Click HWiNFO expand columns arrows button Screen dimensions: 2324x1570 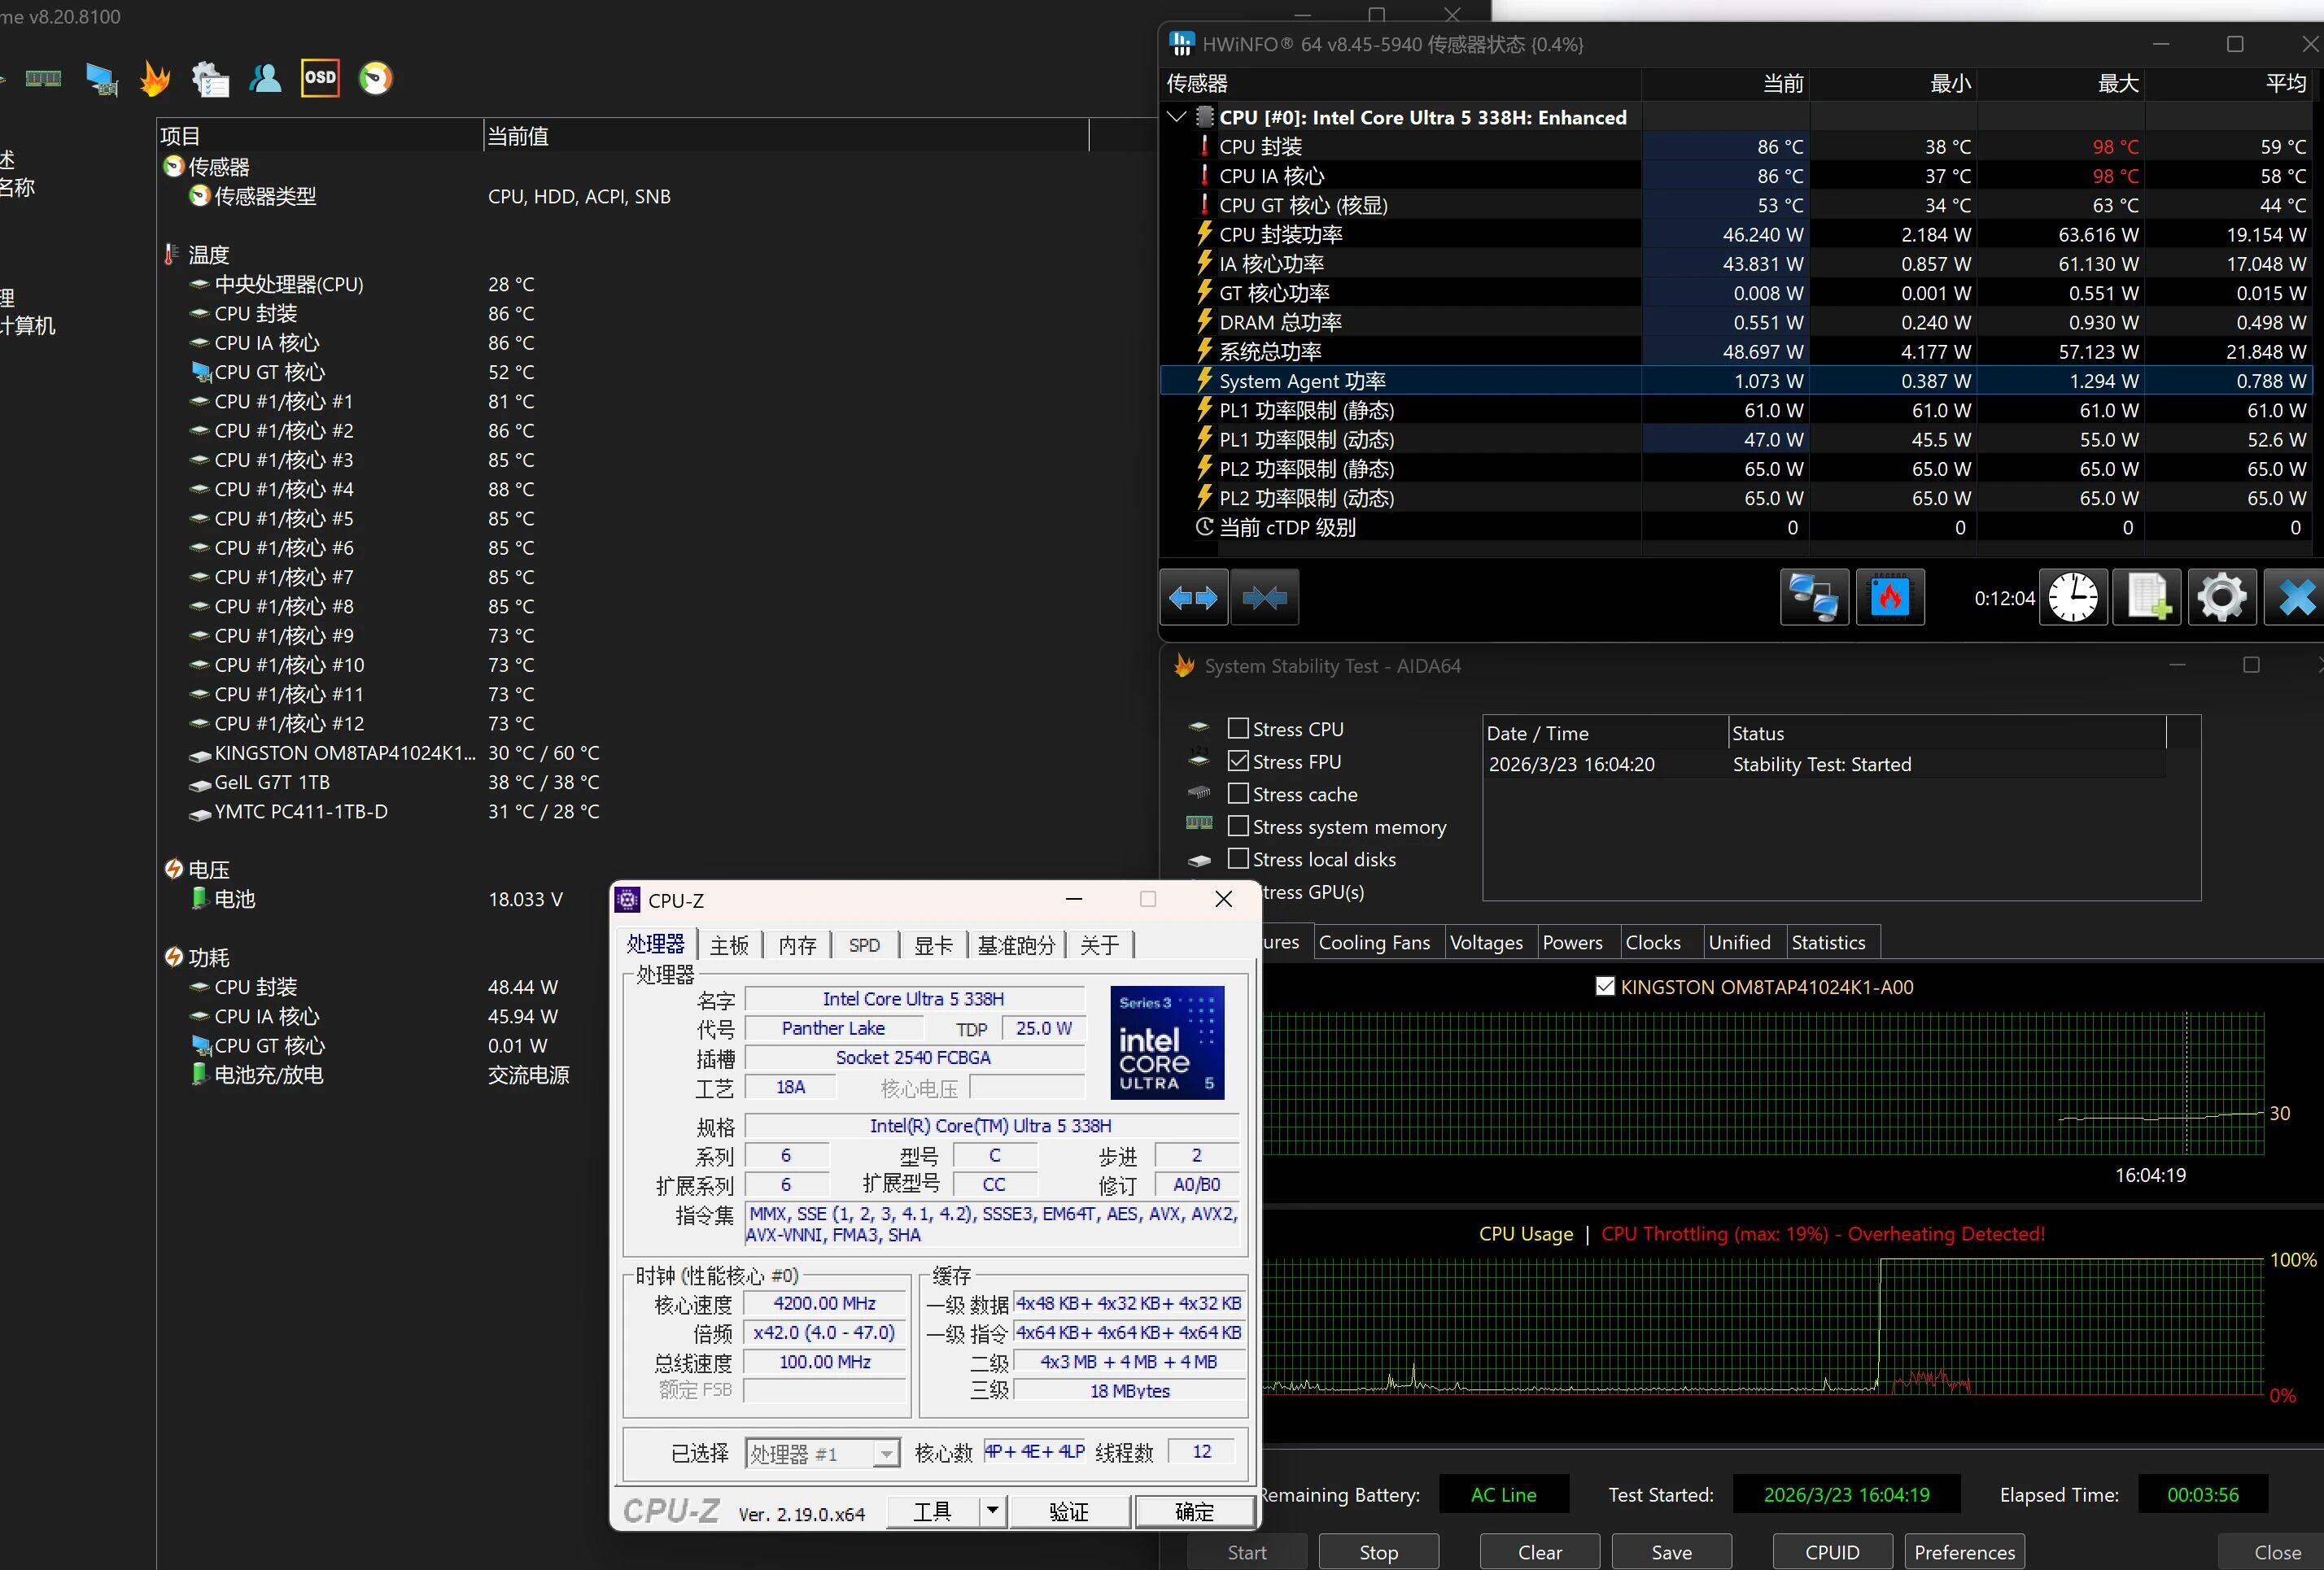coord(1193,598)
